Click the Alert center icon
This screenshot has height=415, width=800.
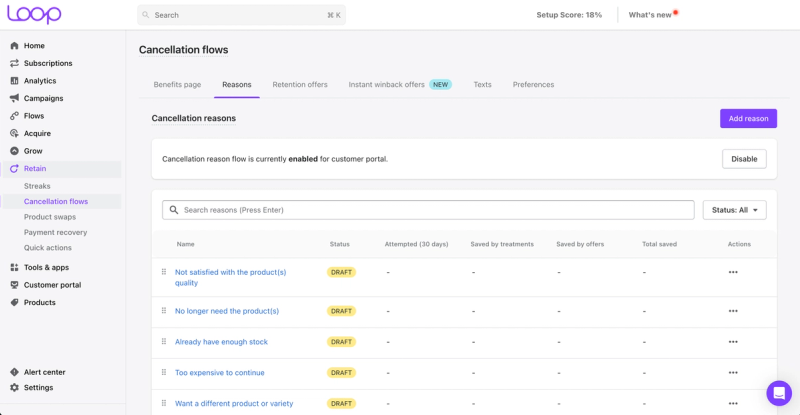point(14,372)
